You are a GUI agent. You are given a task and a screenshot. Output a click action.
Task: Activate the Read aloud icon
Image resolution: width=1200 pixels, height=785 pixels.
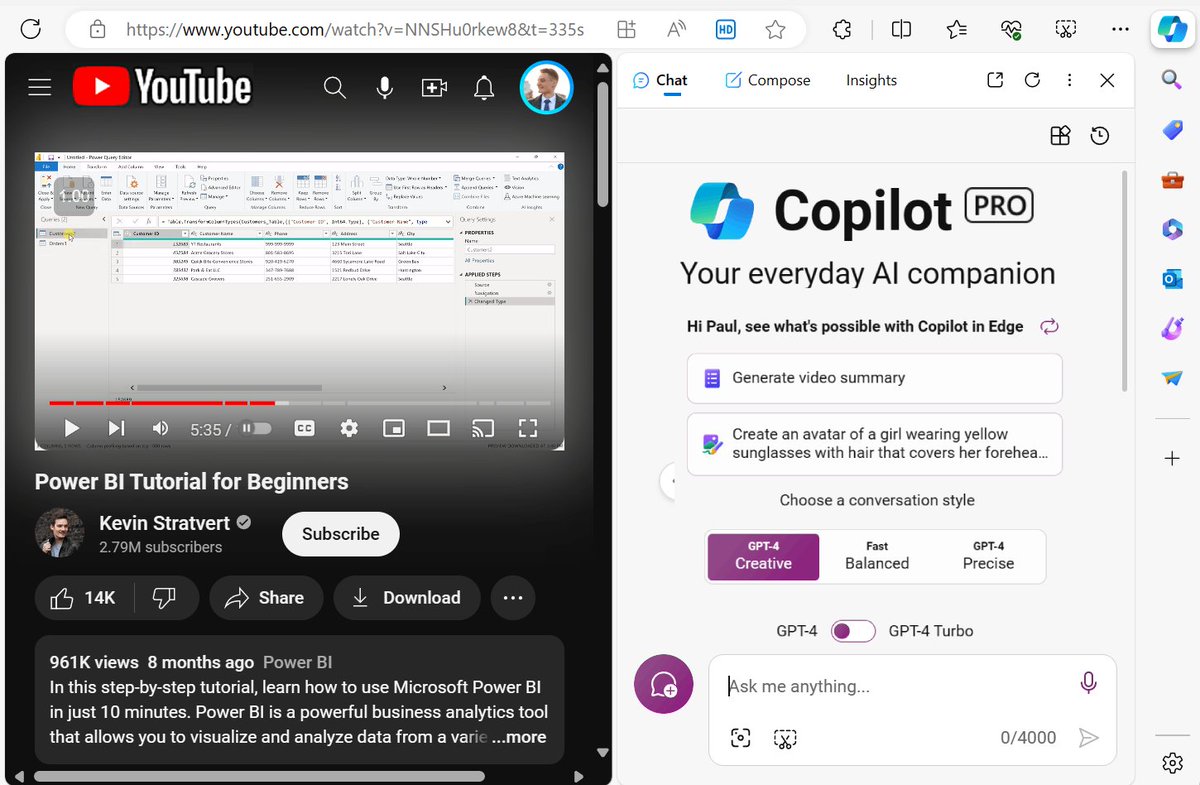point(677,29)
